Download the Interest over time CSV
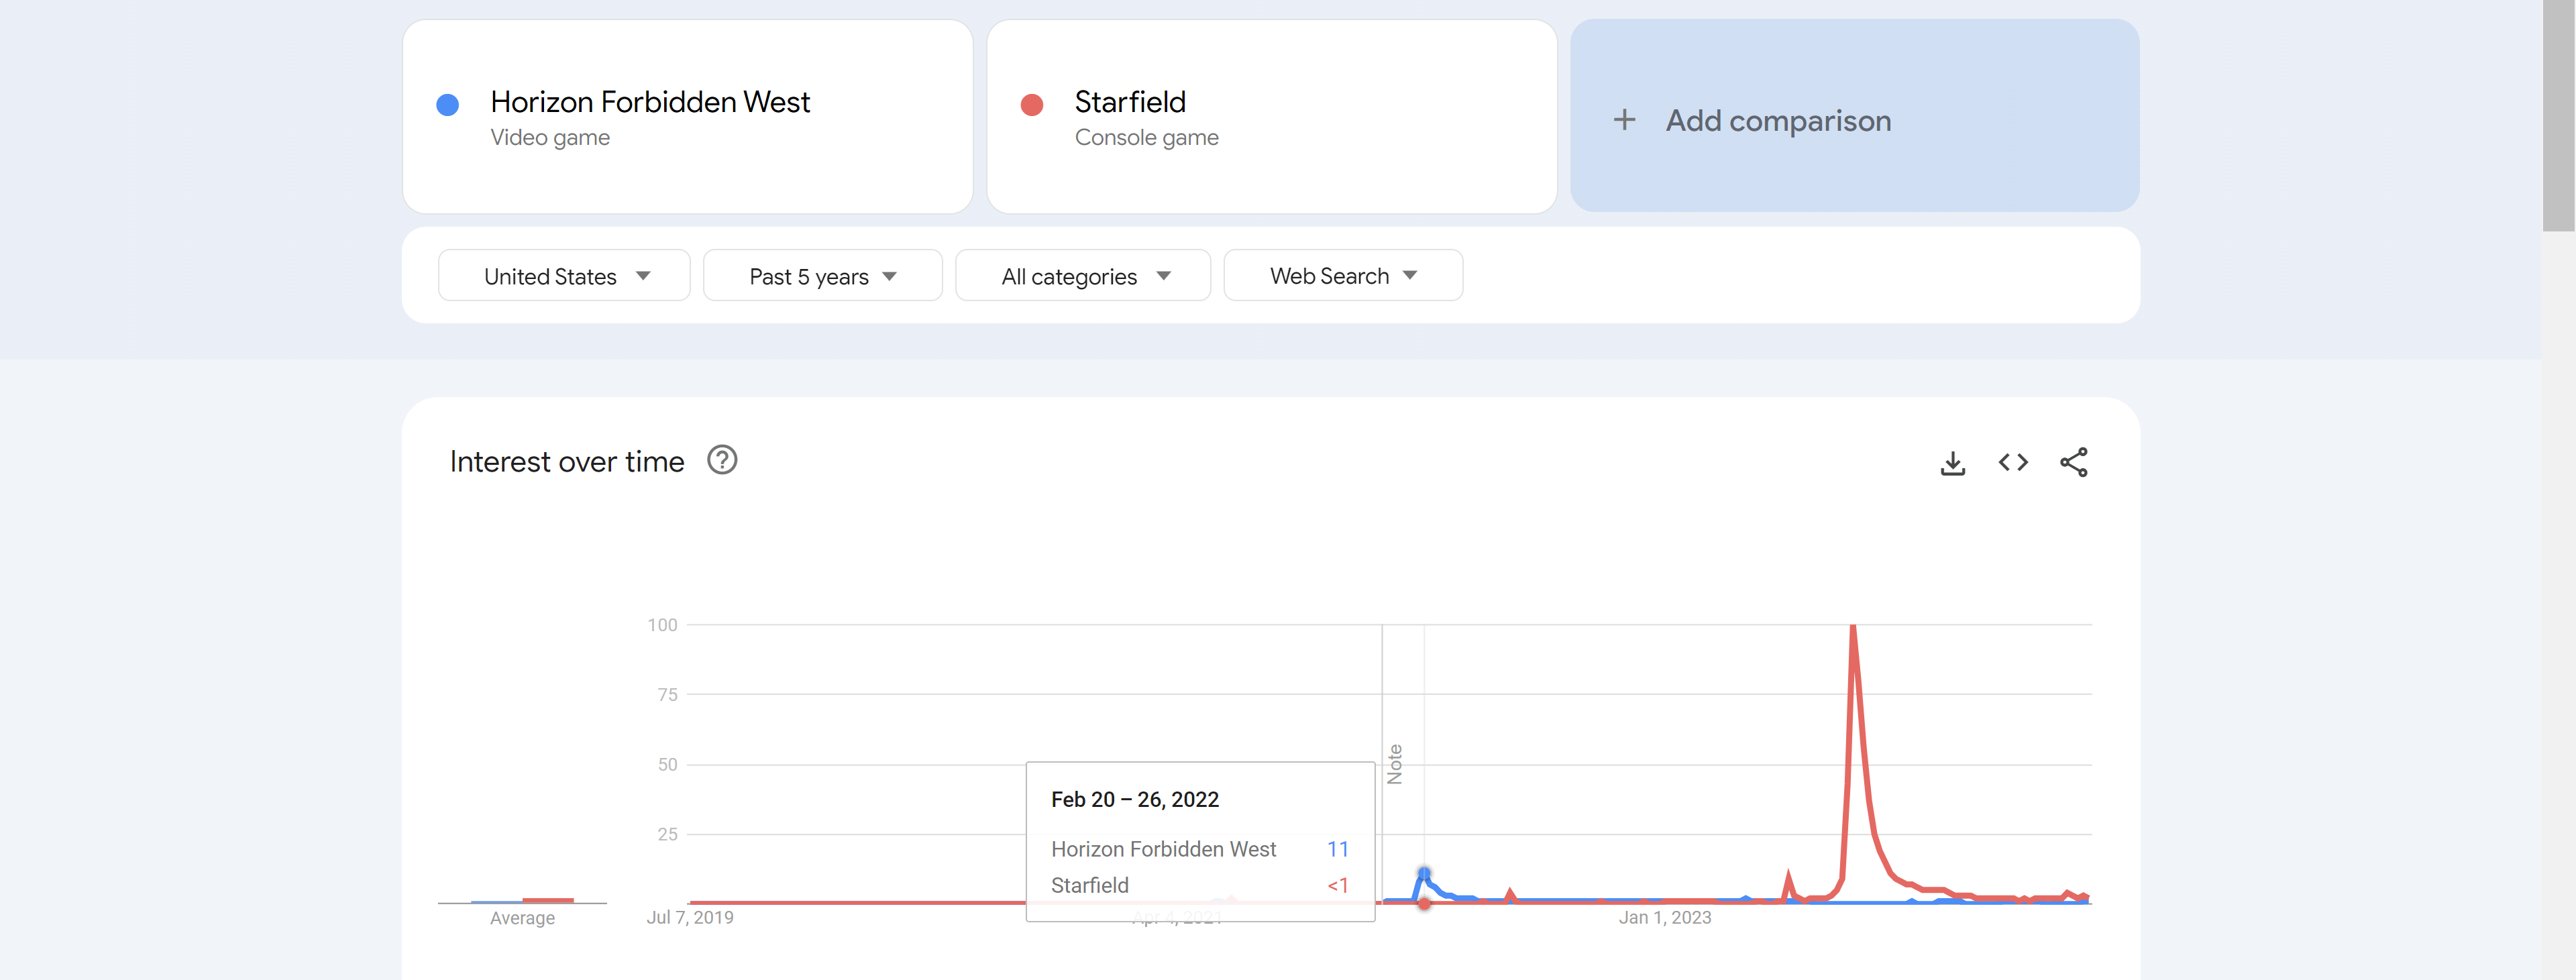 coord(1952,463)
